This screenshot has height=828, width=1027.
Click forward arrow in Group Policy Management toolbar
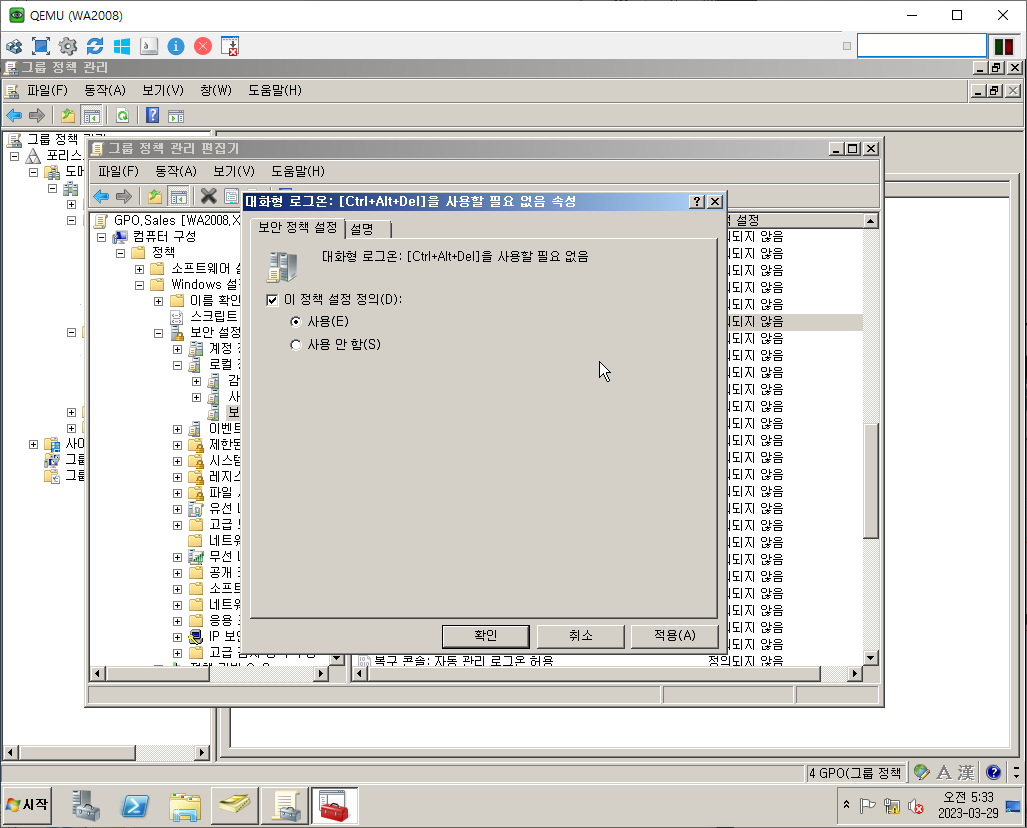click(x=37, y=116)
